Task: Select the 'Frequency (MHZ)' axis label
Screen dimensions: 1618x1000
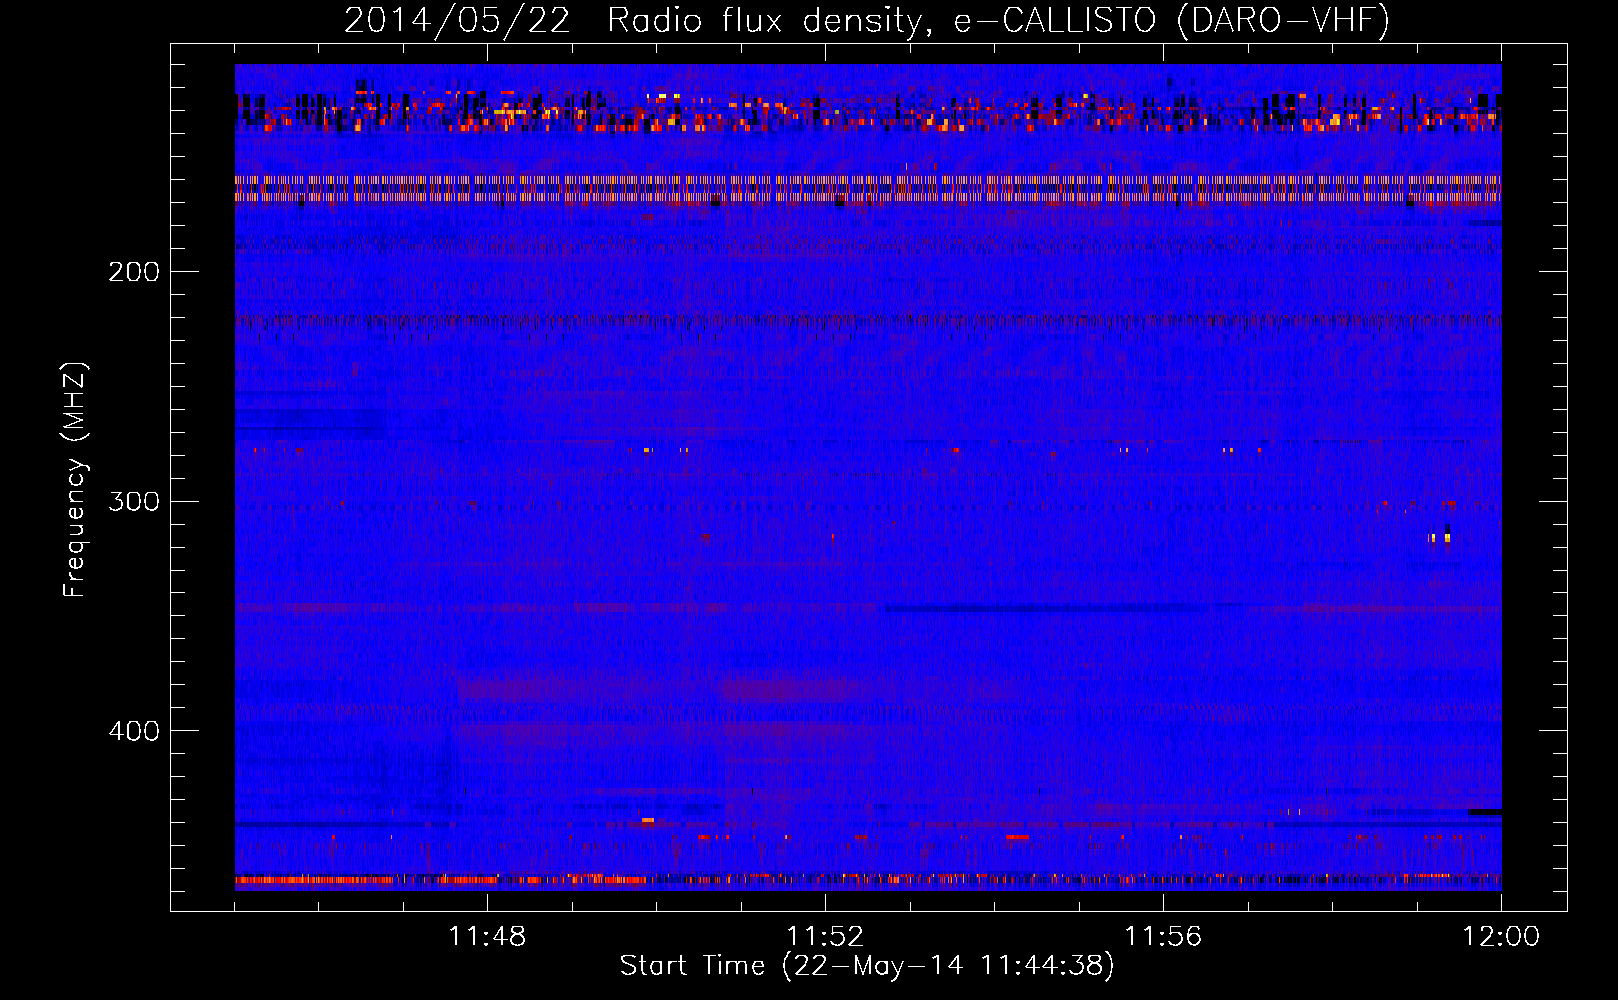Action: [75, 480]
